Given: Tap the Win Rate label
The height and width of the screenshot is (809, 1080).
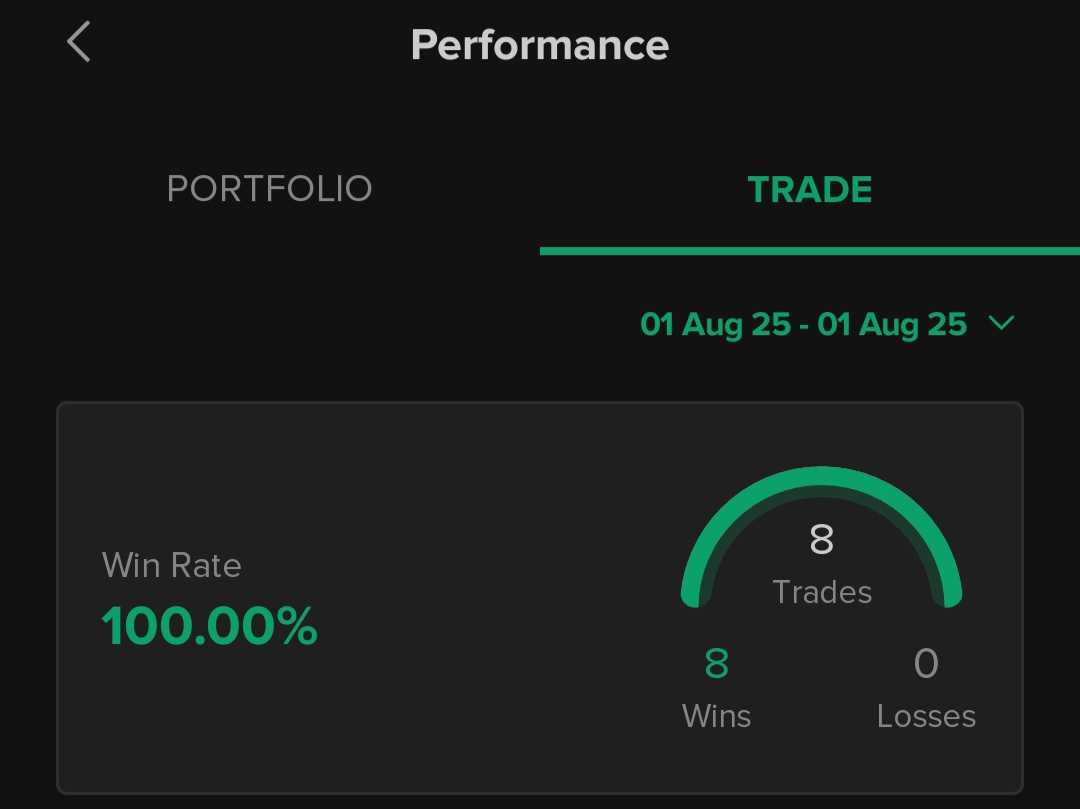Looking at the screenshot, I should click(x=172, y=565).
